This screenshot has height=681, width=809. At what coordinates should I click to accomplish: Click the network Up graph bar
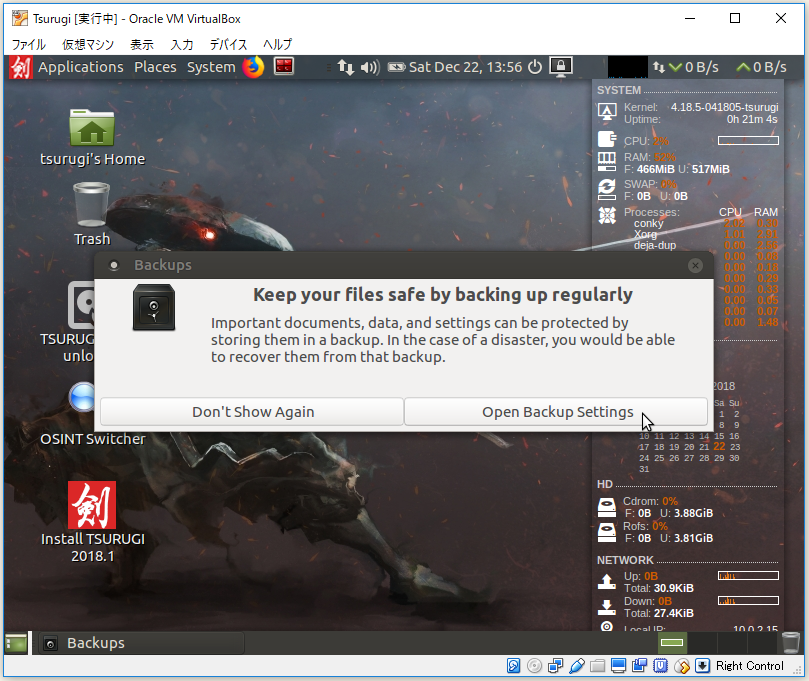tap(748, 576)
